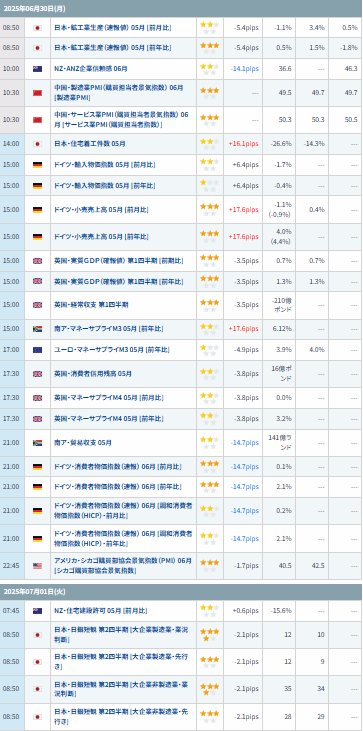363x731 pixels.
Task: Open 日本・鉱工業生産(速報値) 05月 [前月比] link
Action: tap(113, 28)
